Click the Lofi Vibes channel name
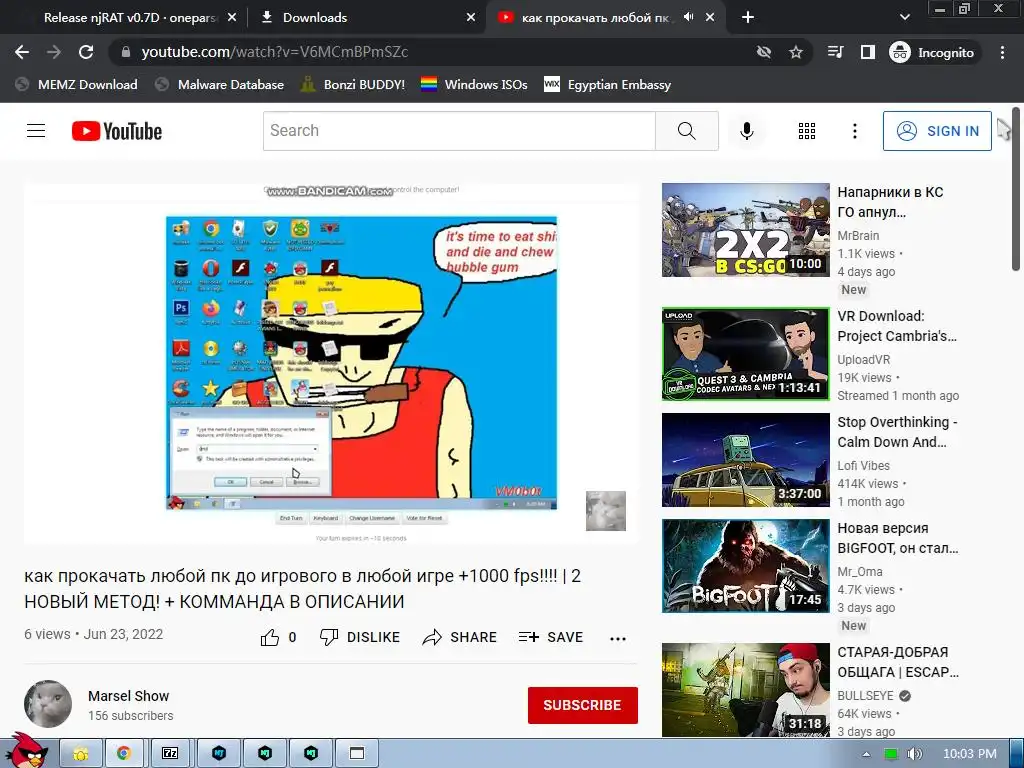1024x768 pixels. 863,466
